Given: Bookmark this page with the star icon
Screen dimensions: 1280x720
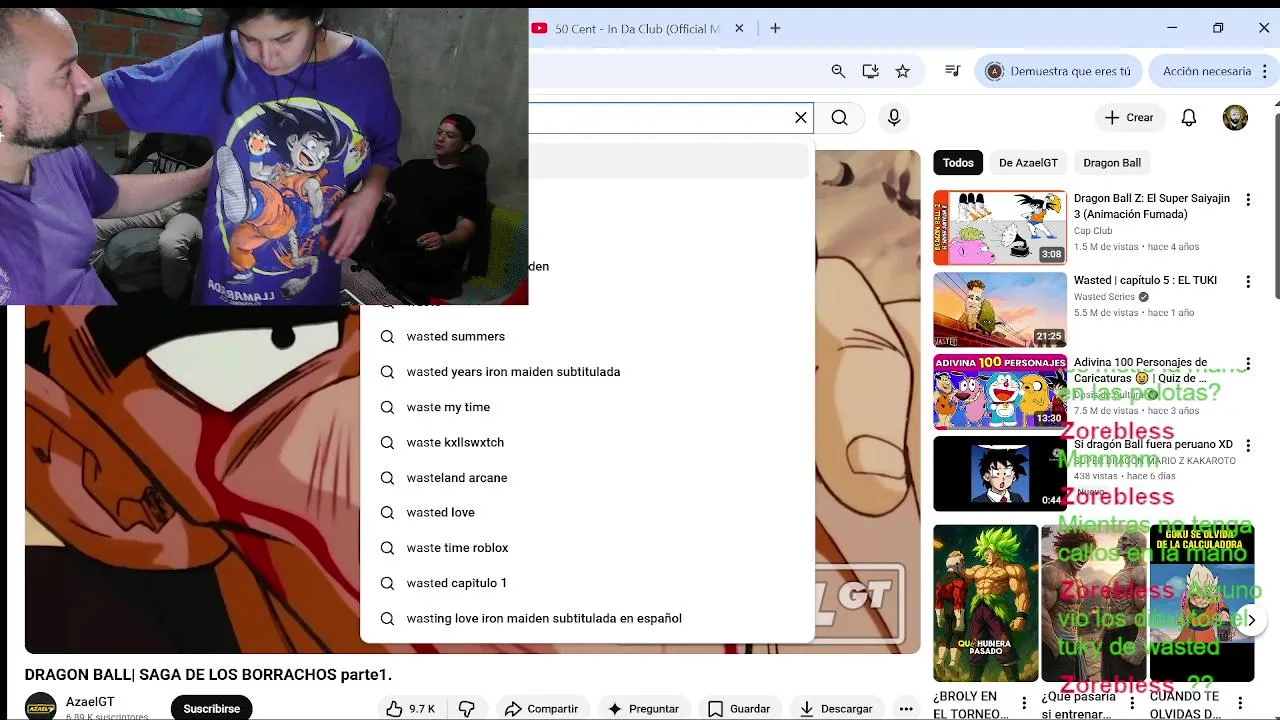Looking at the screenshot, I should (x=903, y=71).
